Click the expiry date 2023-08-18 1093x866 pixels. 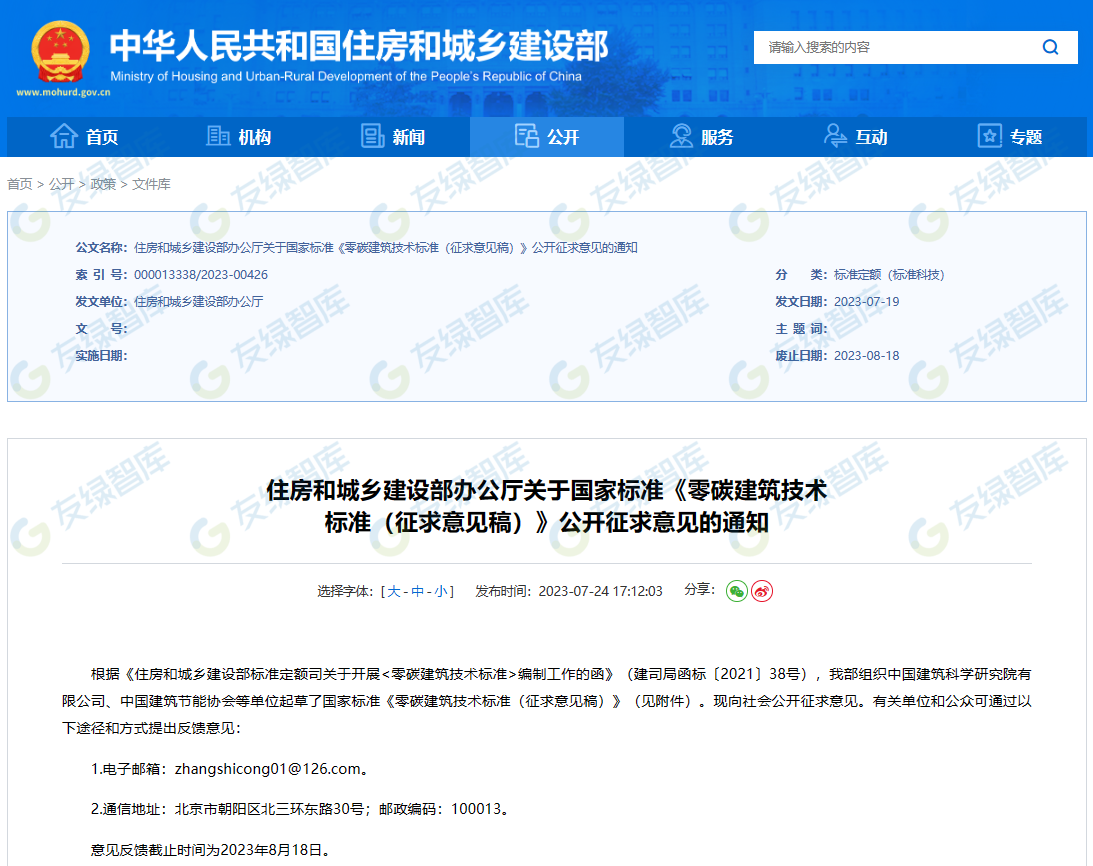coord(866,356)
